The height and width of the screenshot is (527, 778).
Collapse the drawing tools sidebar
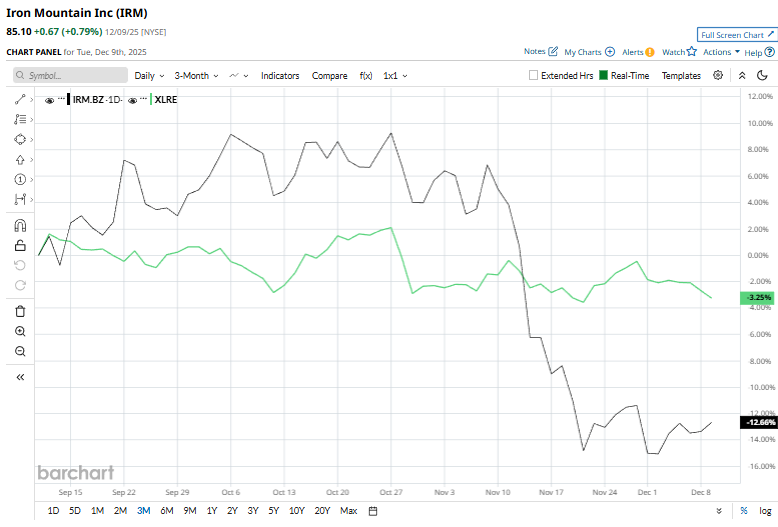pyautogui.click(x=20, y=377)
